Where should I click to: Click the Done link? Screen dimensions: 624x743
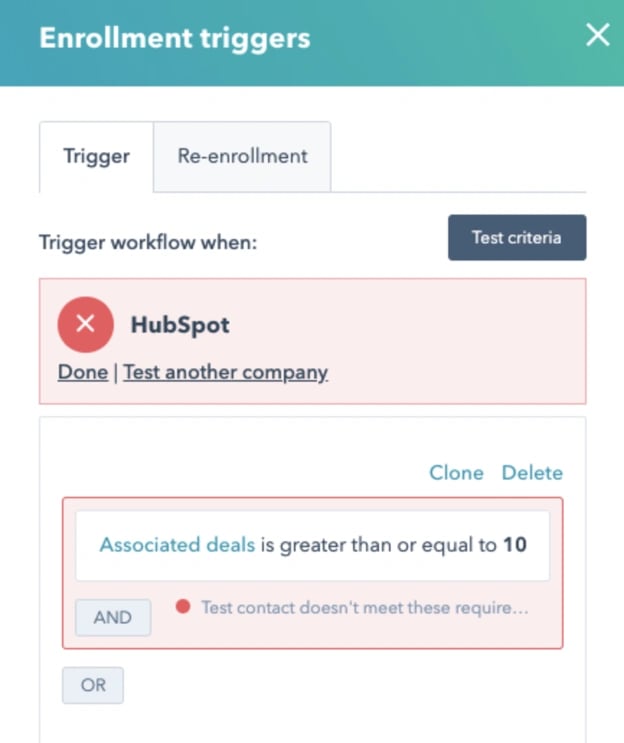coord(83,372)
